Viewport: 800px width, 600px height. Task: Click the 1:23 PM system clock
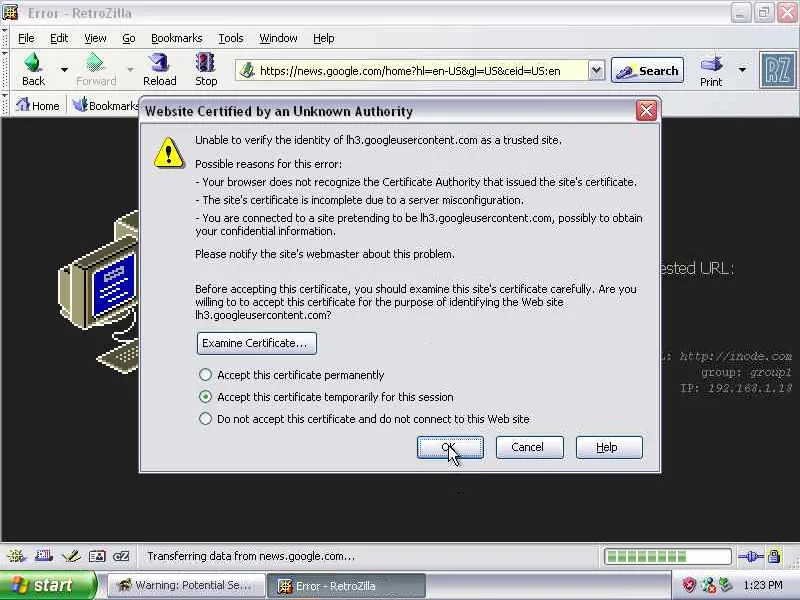tap(763, 585)
